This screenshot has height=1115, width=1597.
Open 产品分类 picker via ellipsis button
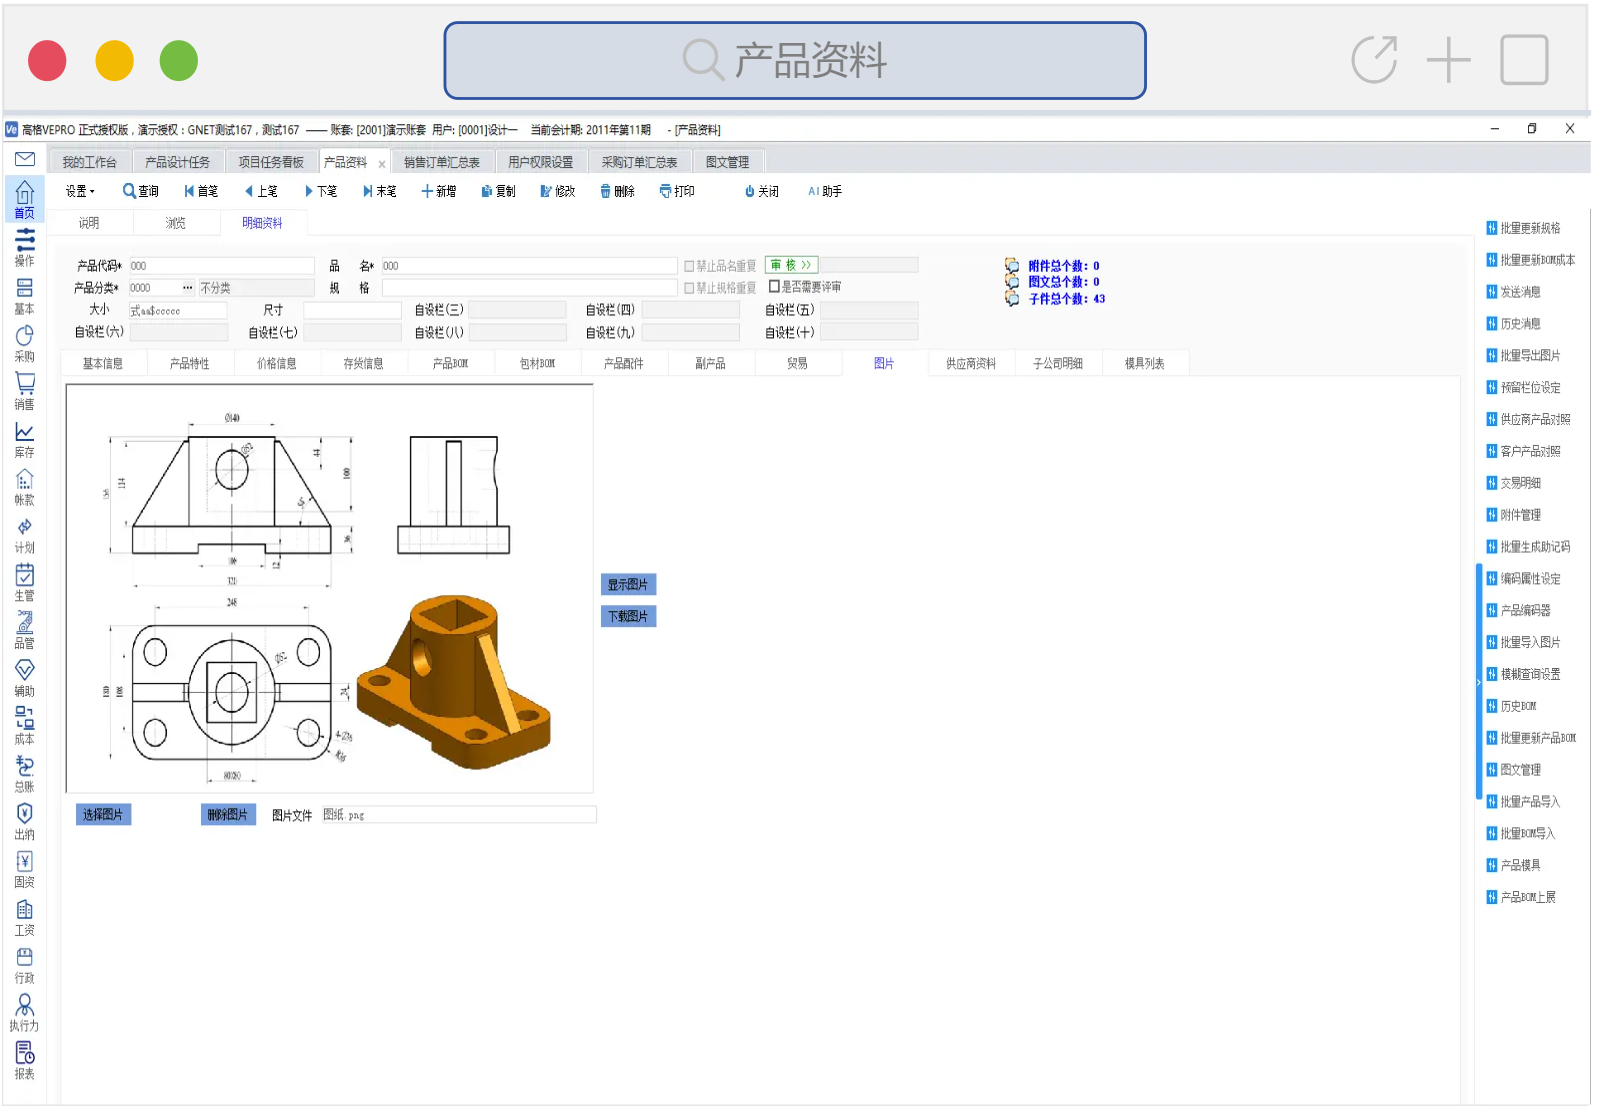(187, 288)
